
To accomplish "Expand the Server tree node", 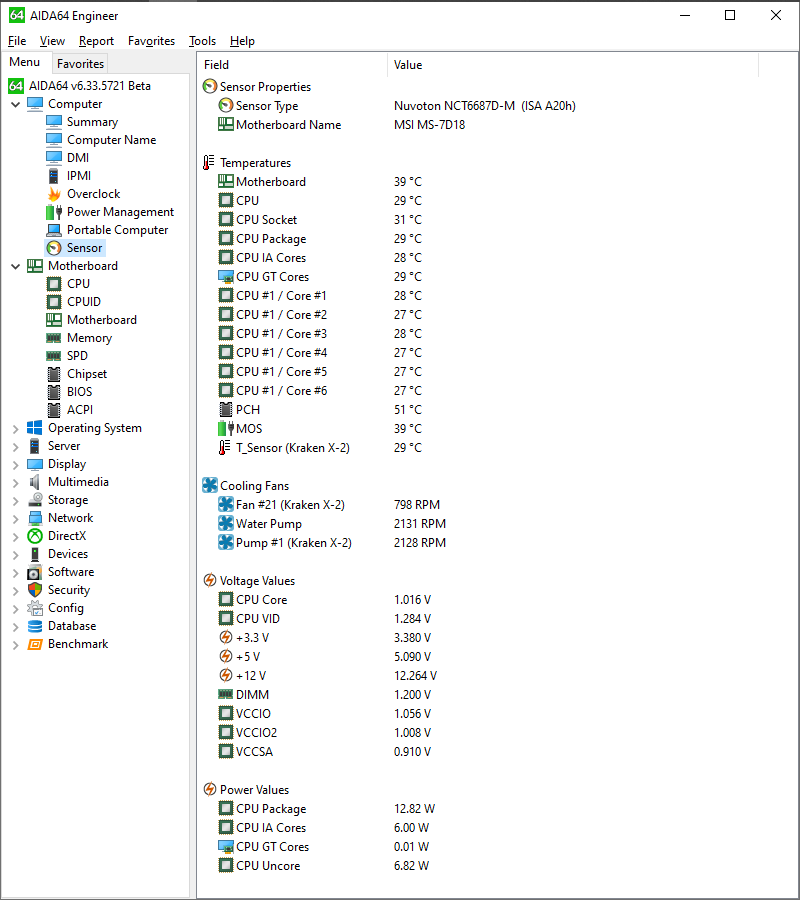I will [15, 447].
